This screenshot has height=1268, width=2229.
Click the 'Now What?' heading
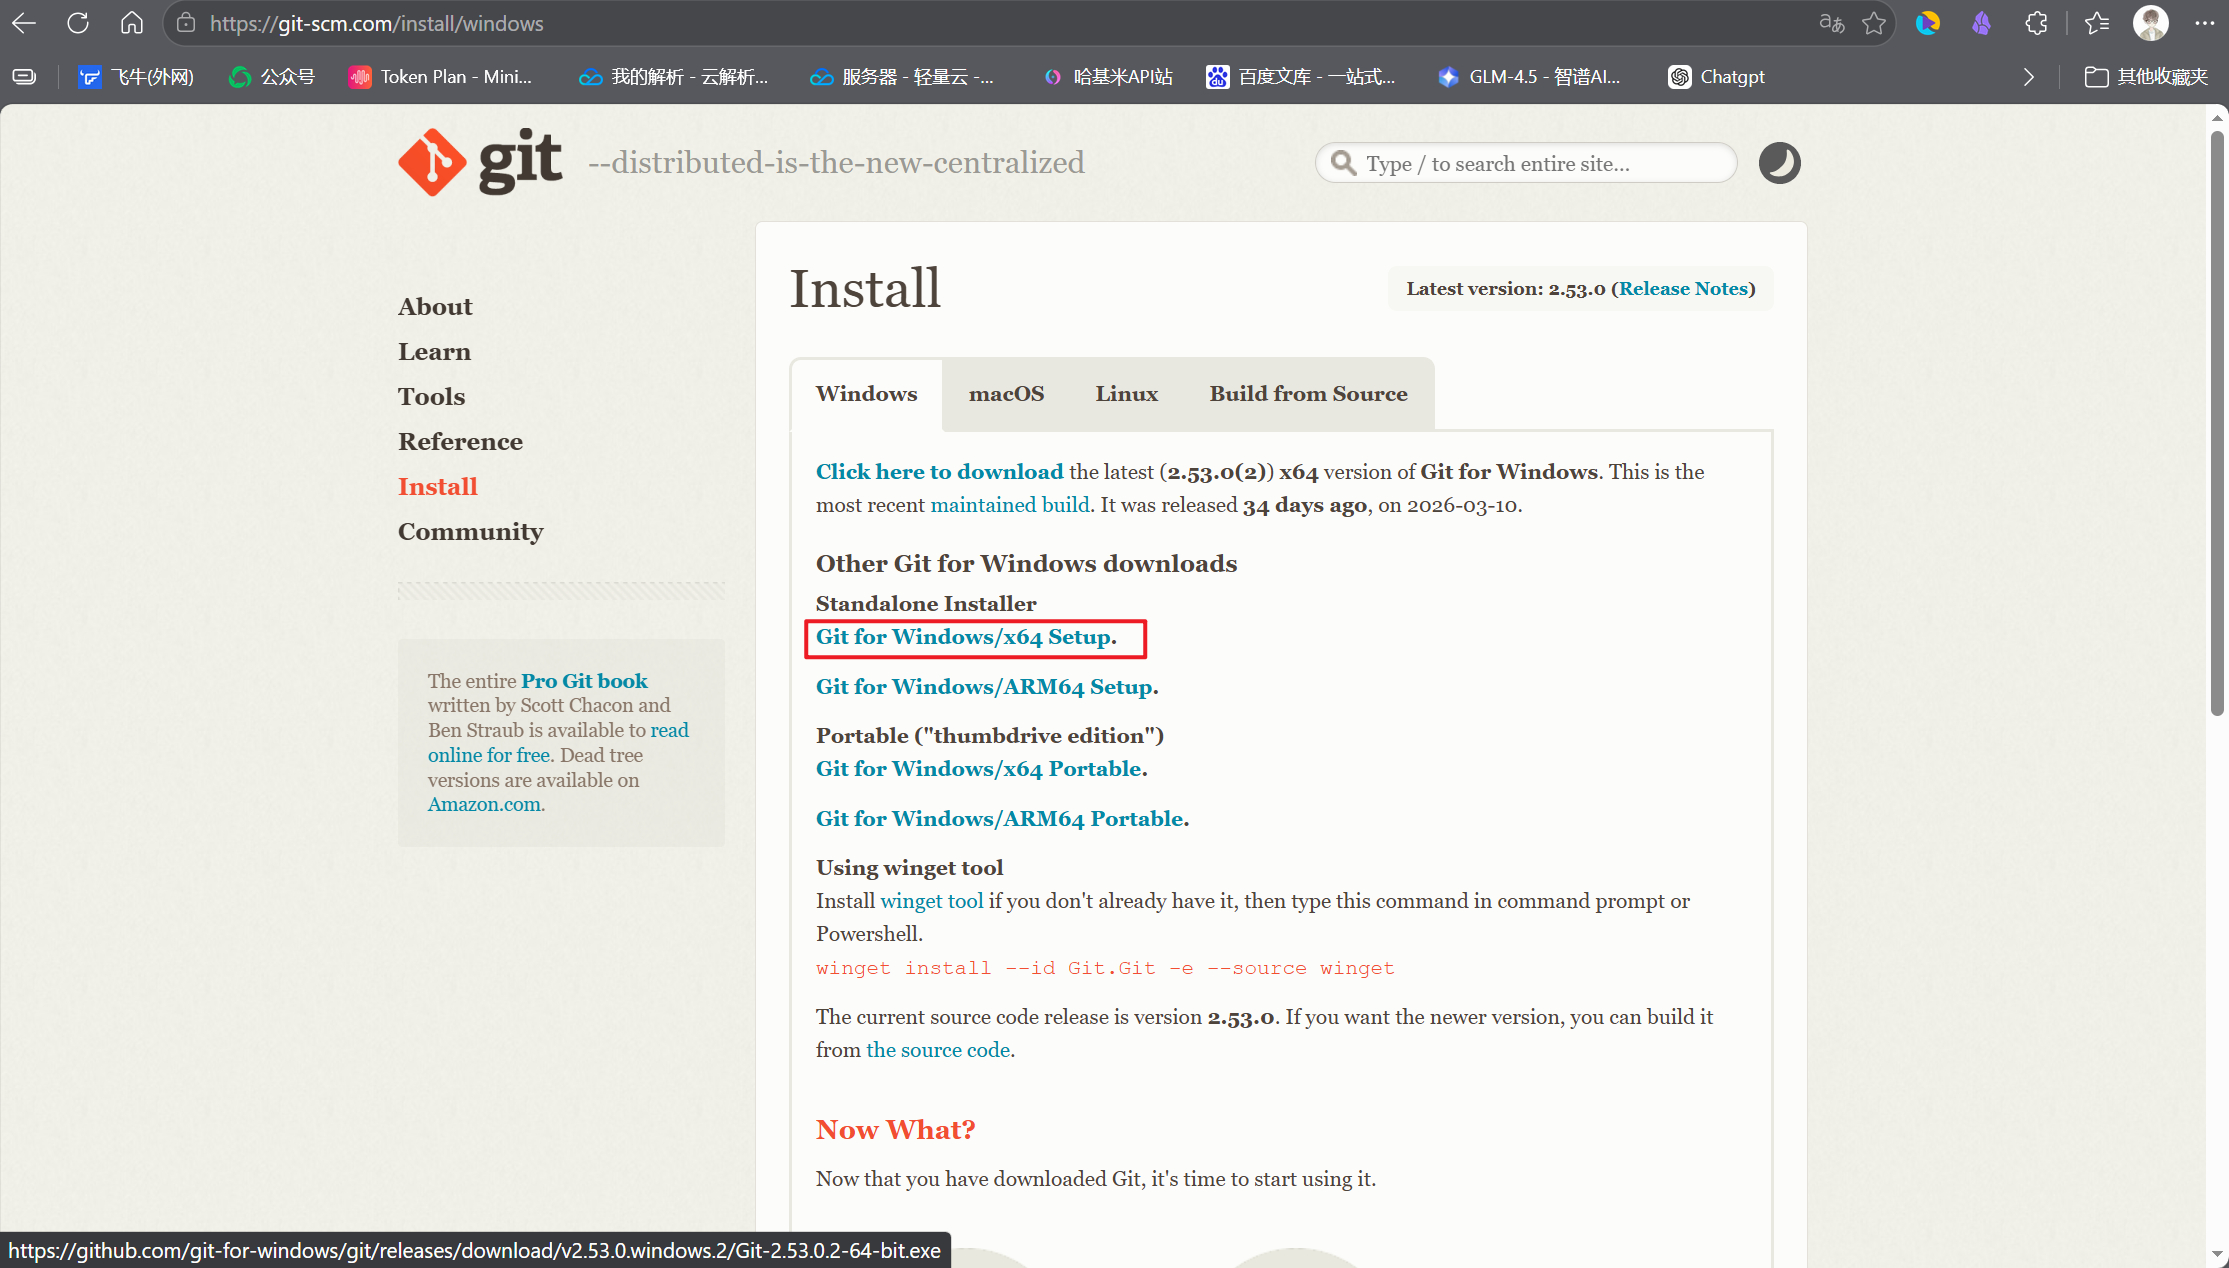[895, 1130]
